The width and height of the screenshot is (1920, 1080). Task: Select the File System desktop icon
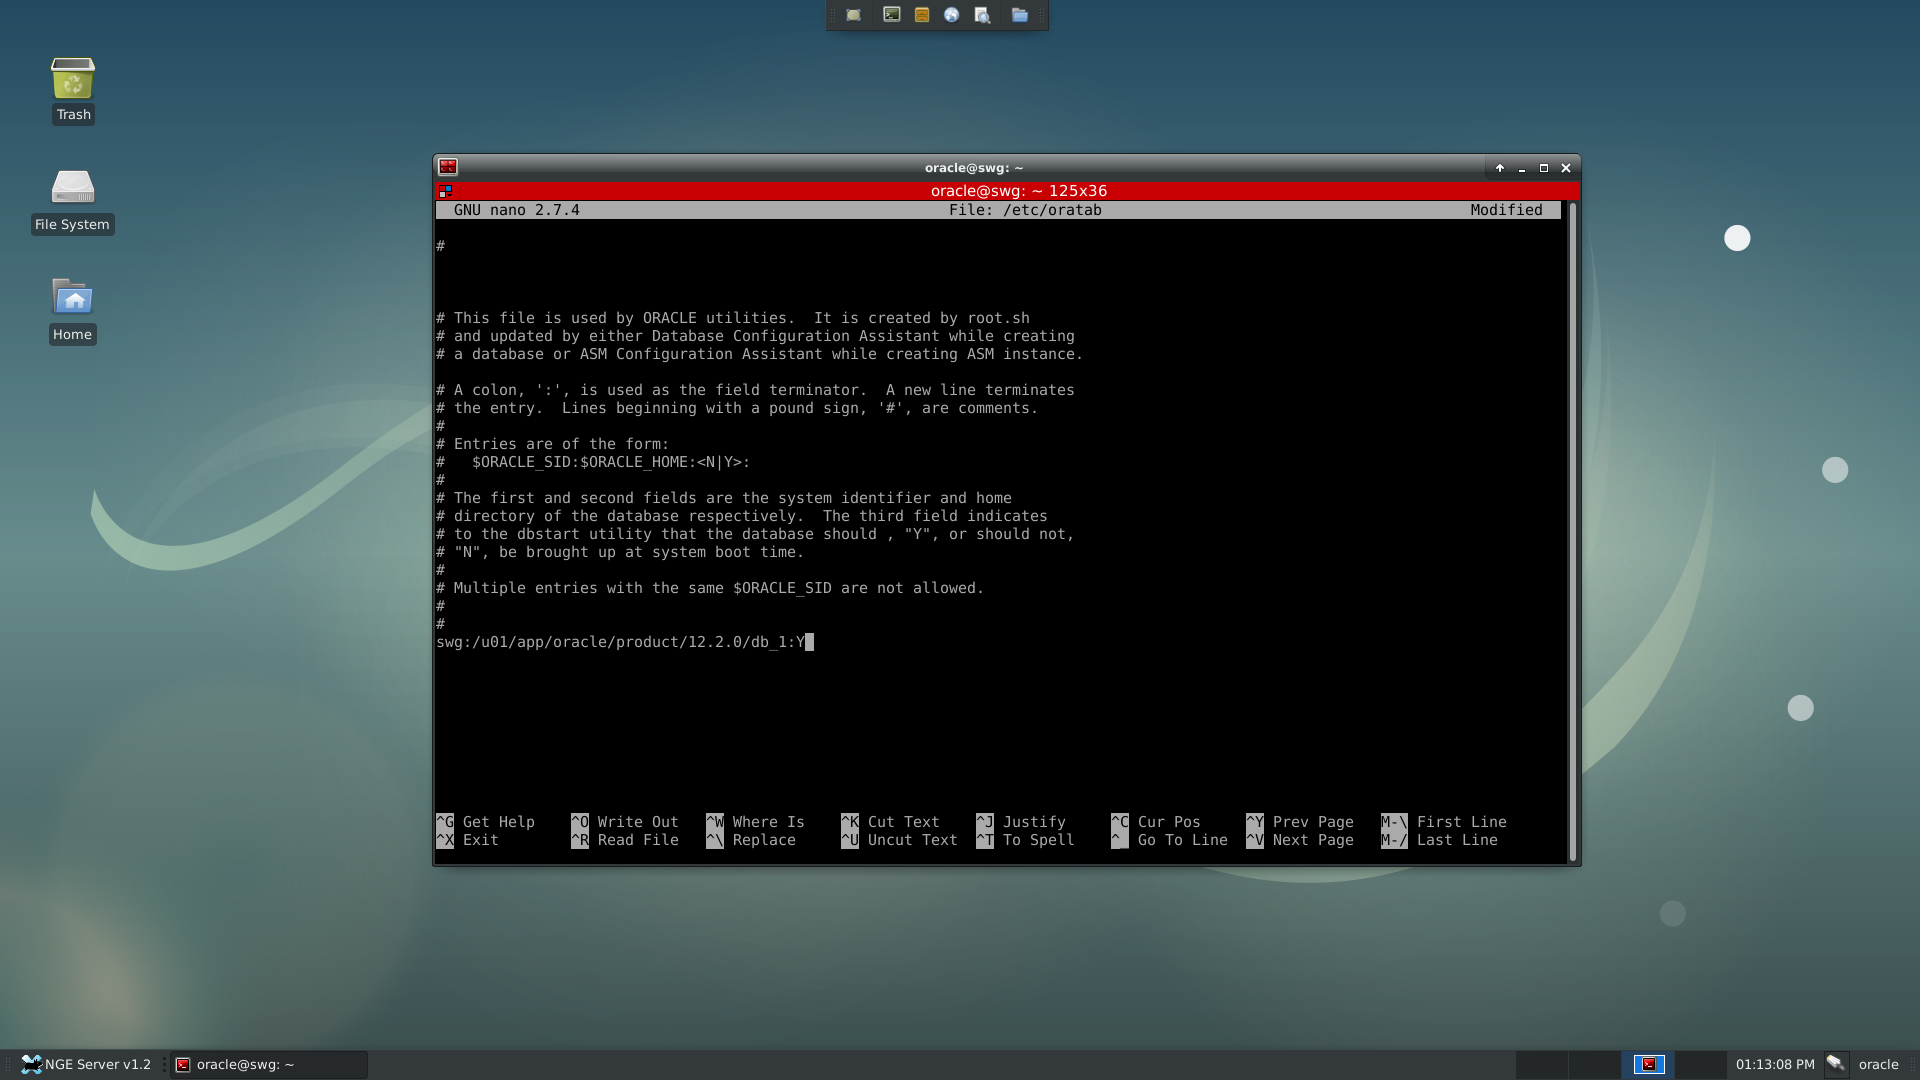pyautogui.click(x=72, y=200)
